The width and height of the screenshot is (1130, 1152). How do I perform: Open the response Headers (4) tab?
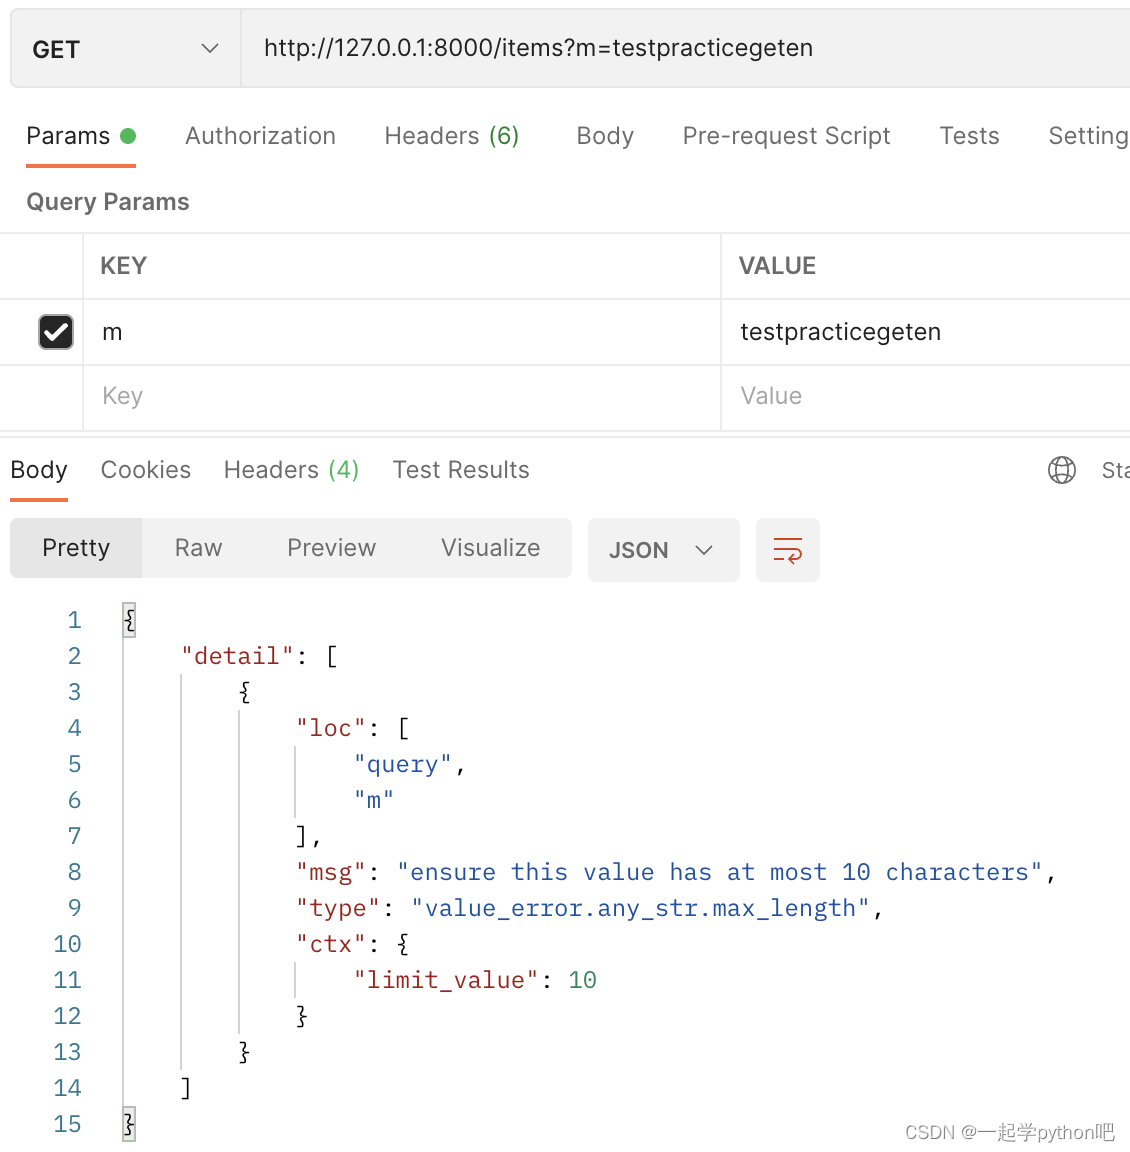coord(291,470)
